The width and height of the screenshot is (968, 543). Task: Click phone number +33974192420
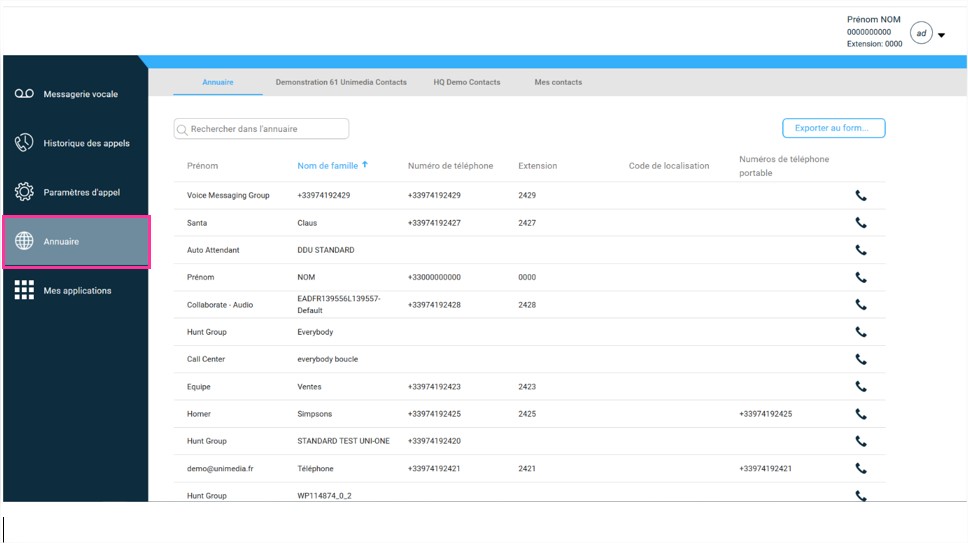(434, 441)
